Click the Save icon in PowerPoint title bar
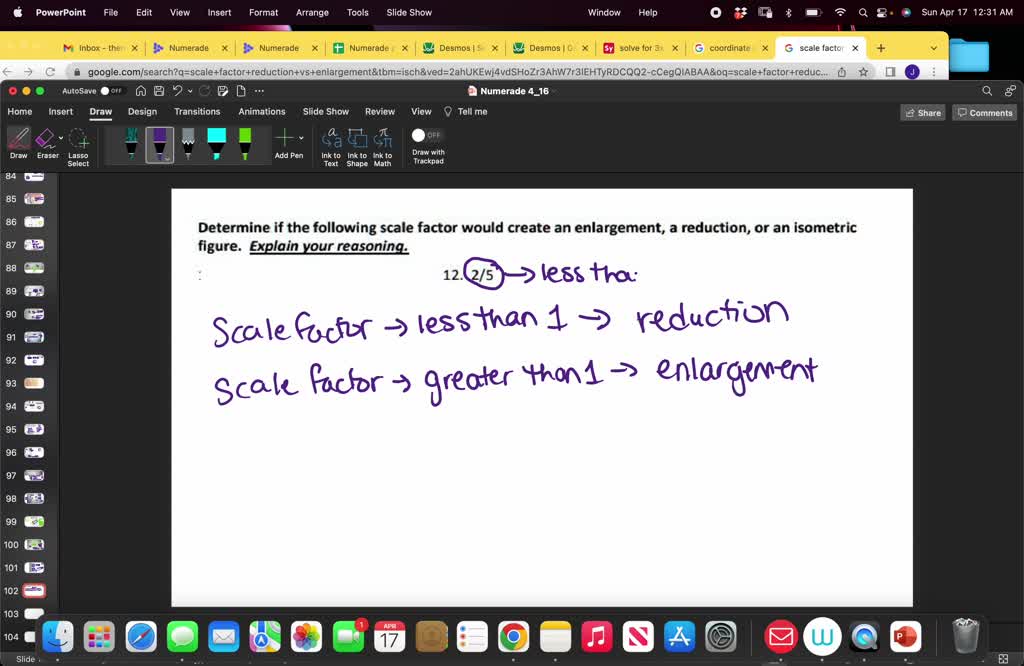 point(159,91)
